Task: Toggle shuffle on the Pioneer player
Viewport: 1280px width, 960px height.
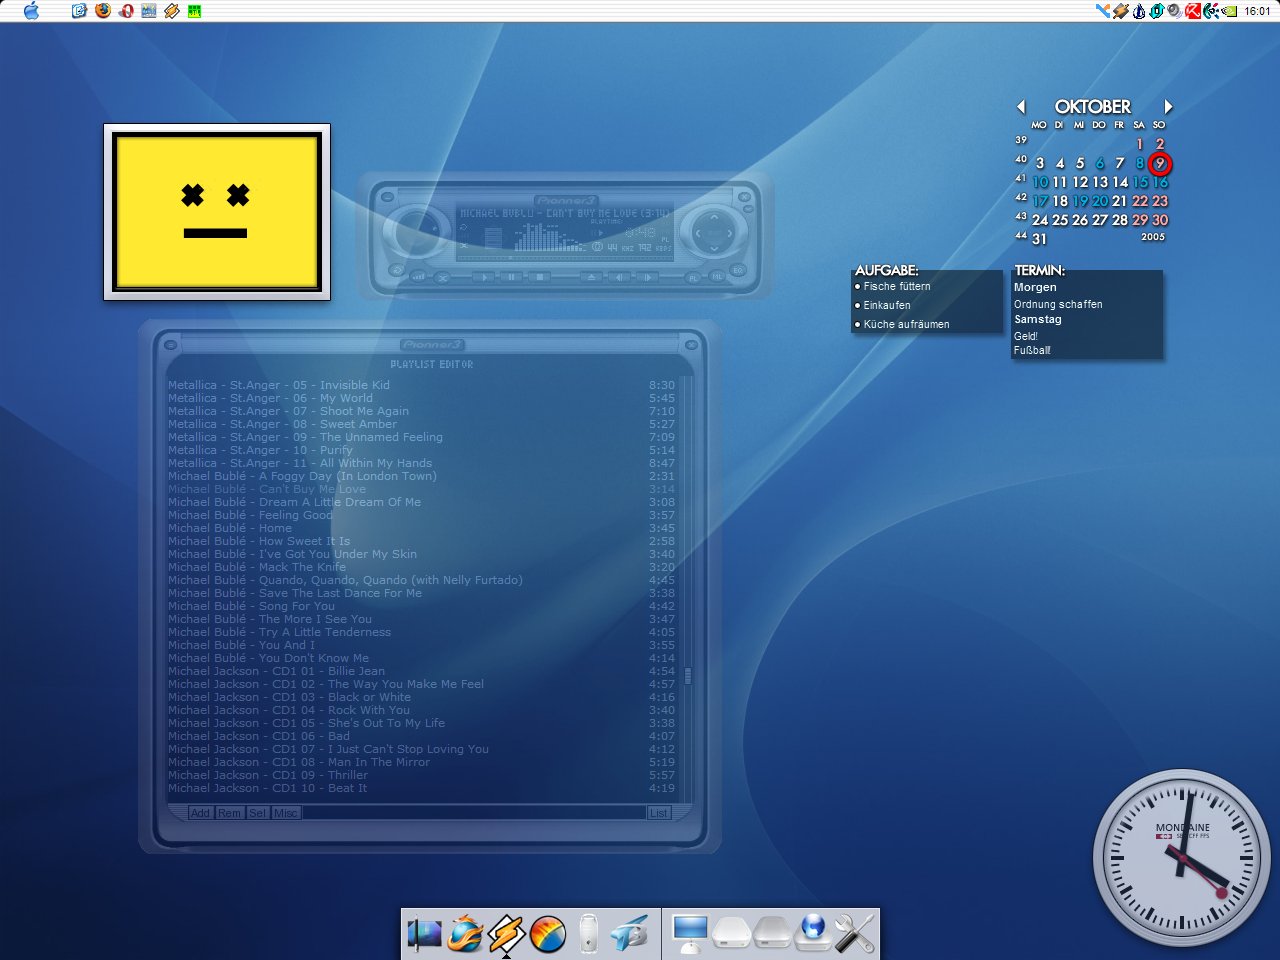Action: pyautogui.click(x=442, y=278)
